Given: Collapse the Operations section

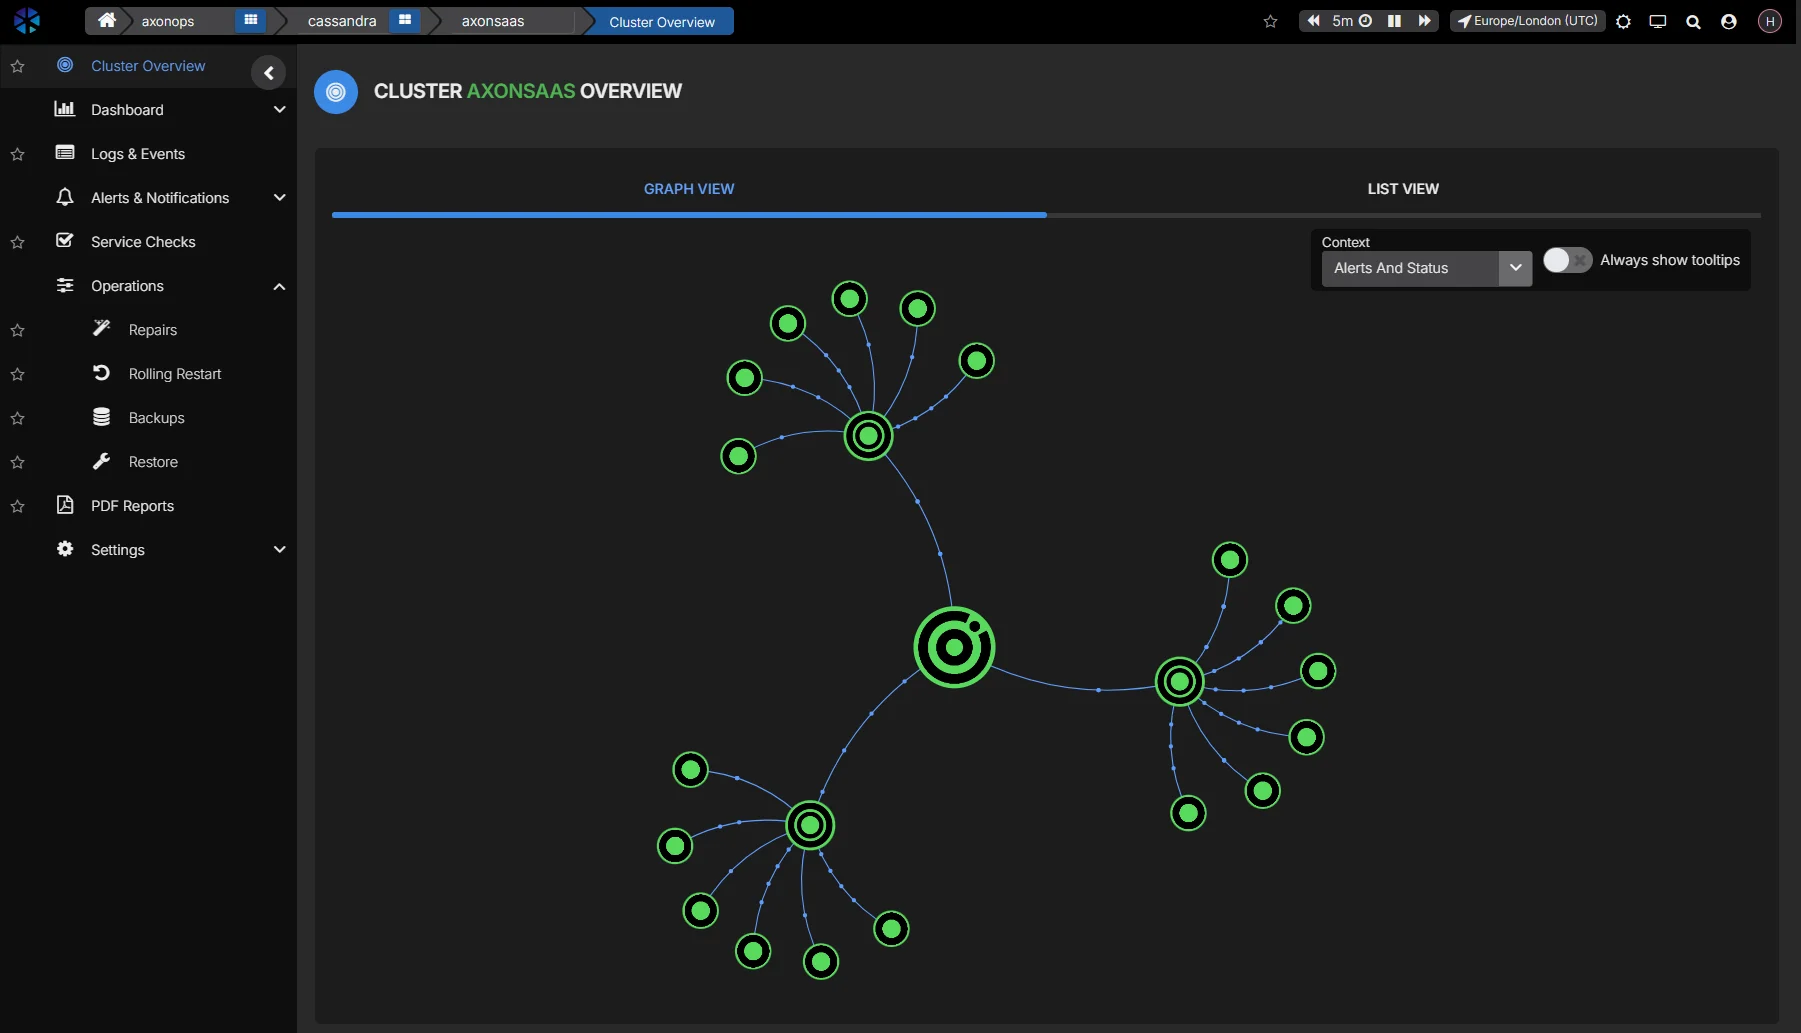Looking at the screenshot, I should click(279, 286).
